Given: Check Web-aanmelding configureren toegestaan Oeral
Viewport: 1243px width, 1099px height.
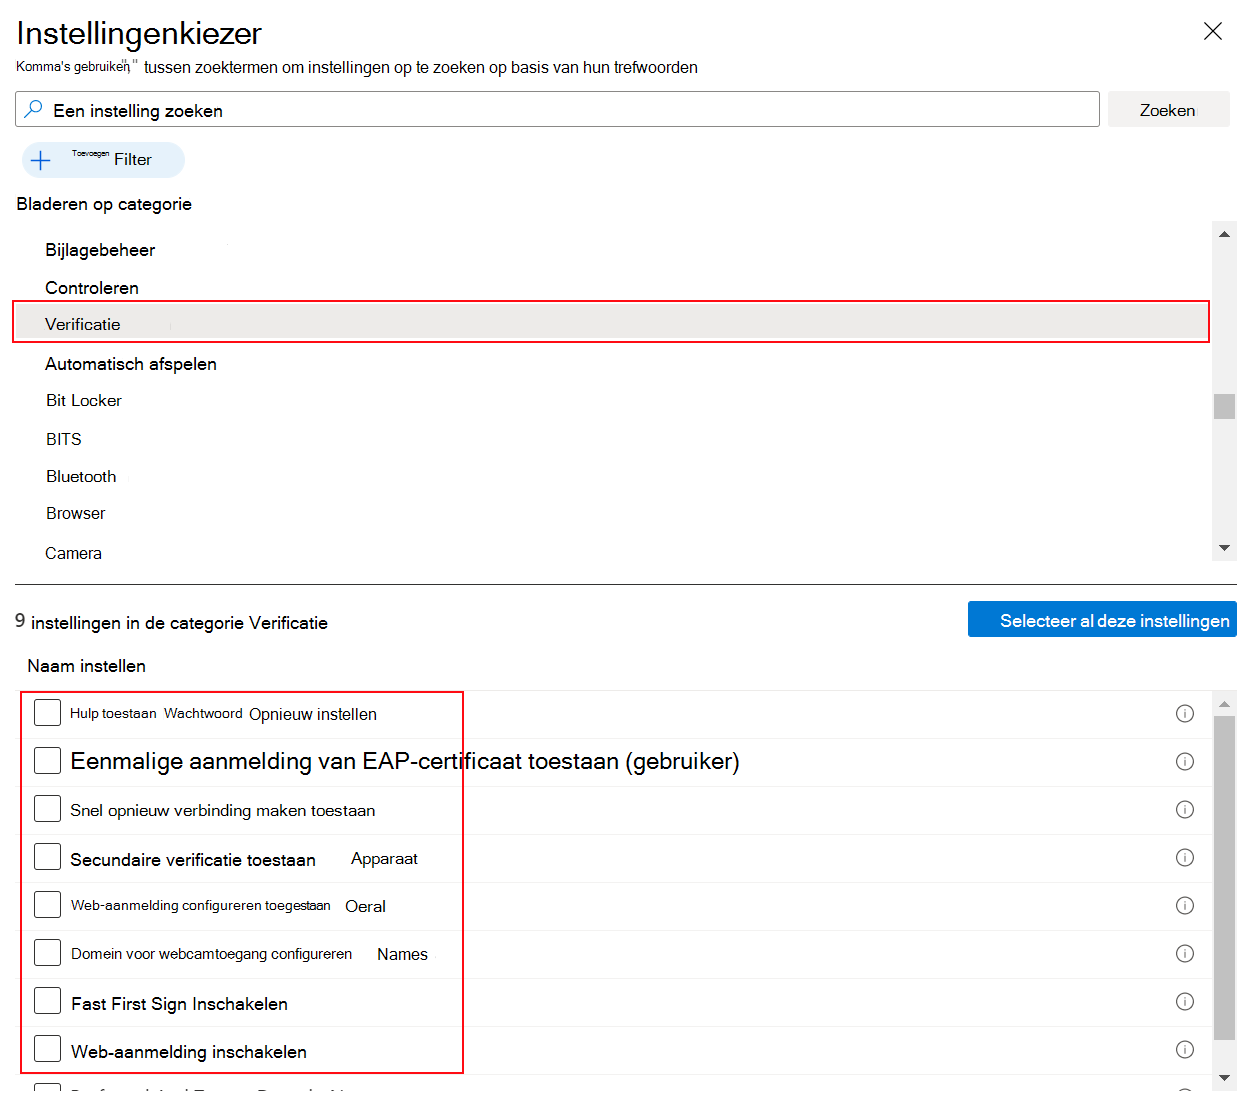Looking at the screenshot, I should click(x=47, y=904).
